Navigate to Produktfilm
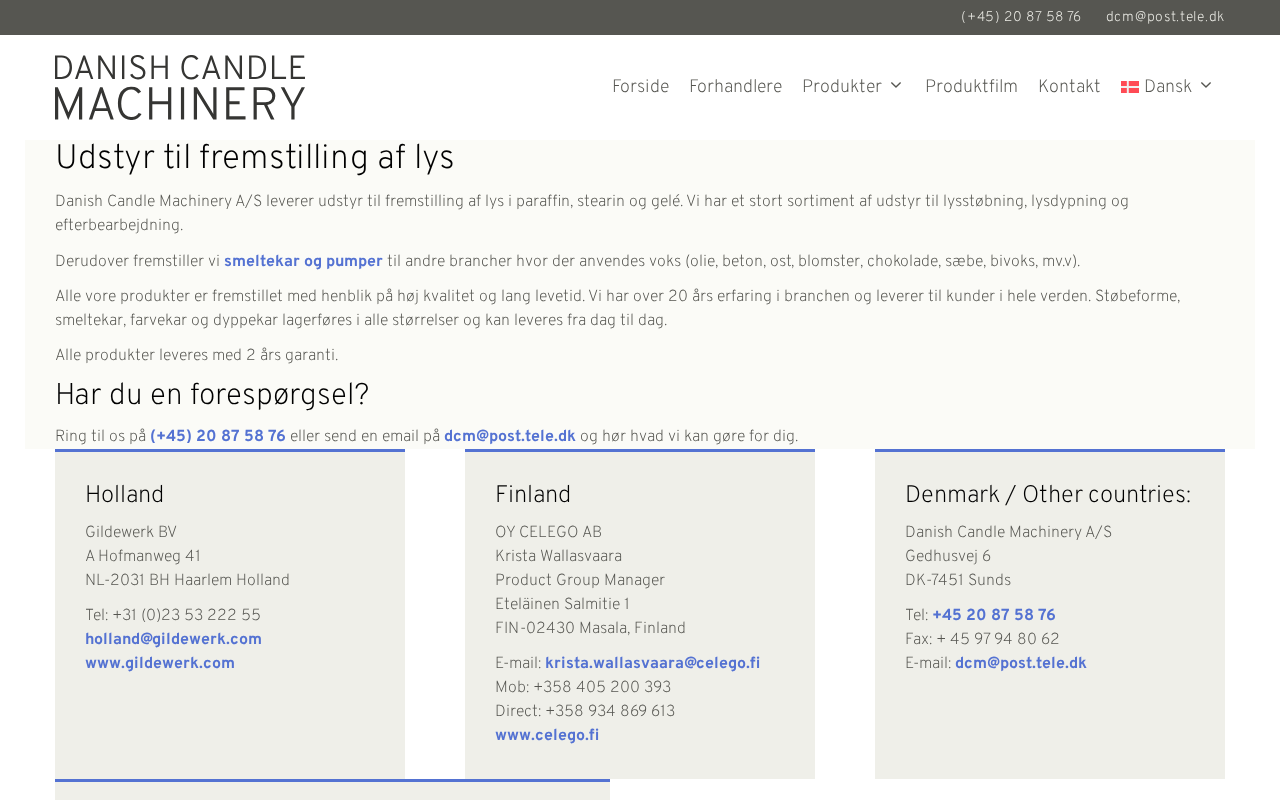 (x=971, y=87)
